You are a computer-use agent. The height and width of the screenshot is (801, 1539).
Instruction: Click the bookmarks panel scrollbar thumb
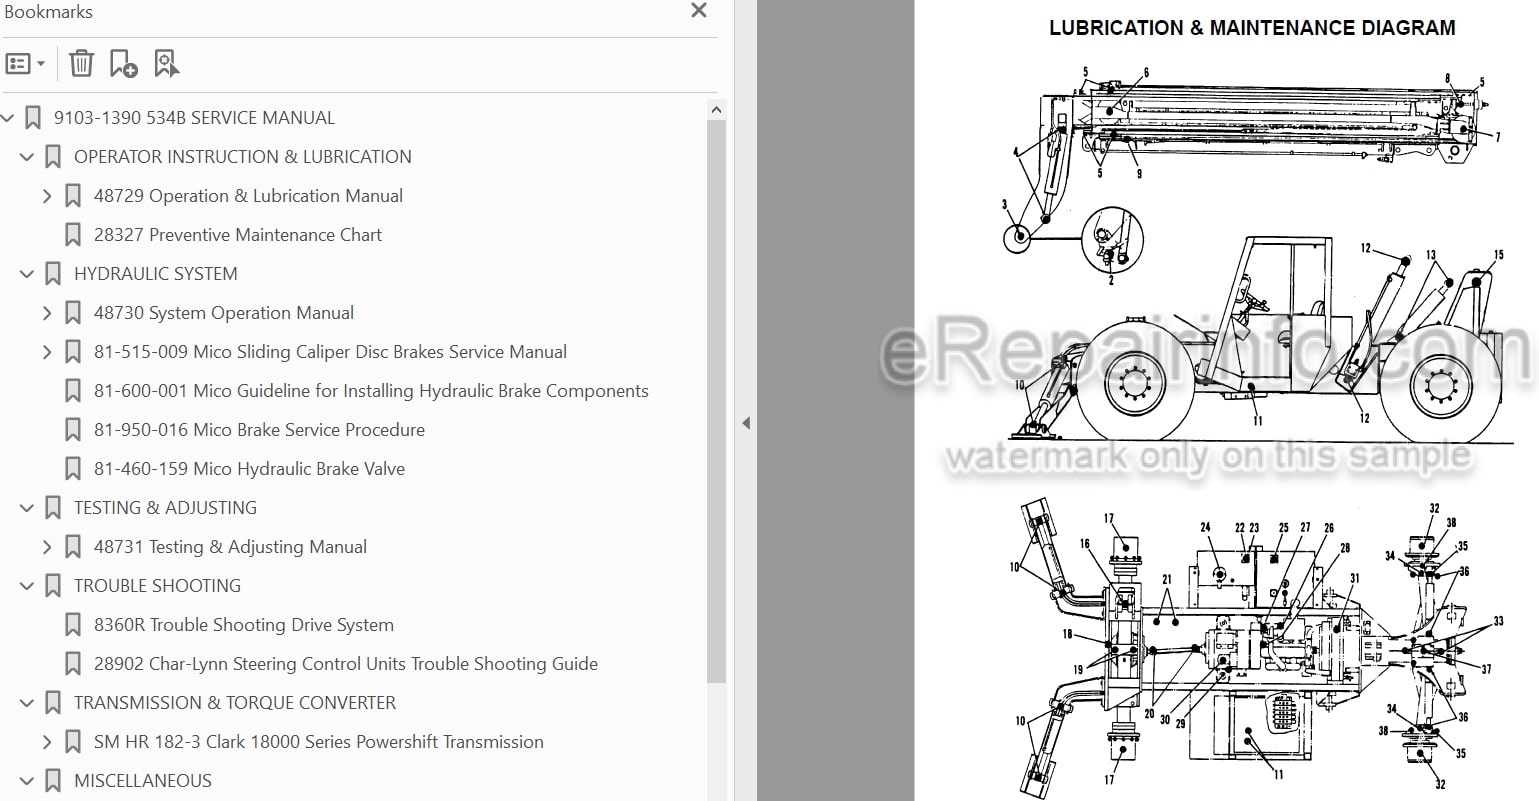point(716,400)
